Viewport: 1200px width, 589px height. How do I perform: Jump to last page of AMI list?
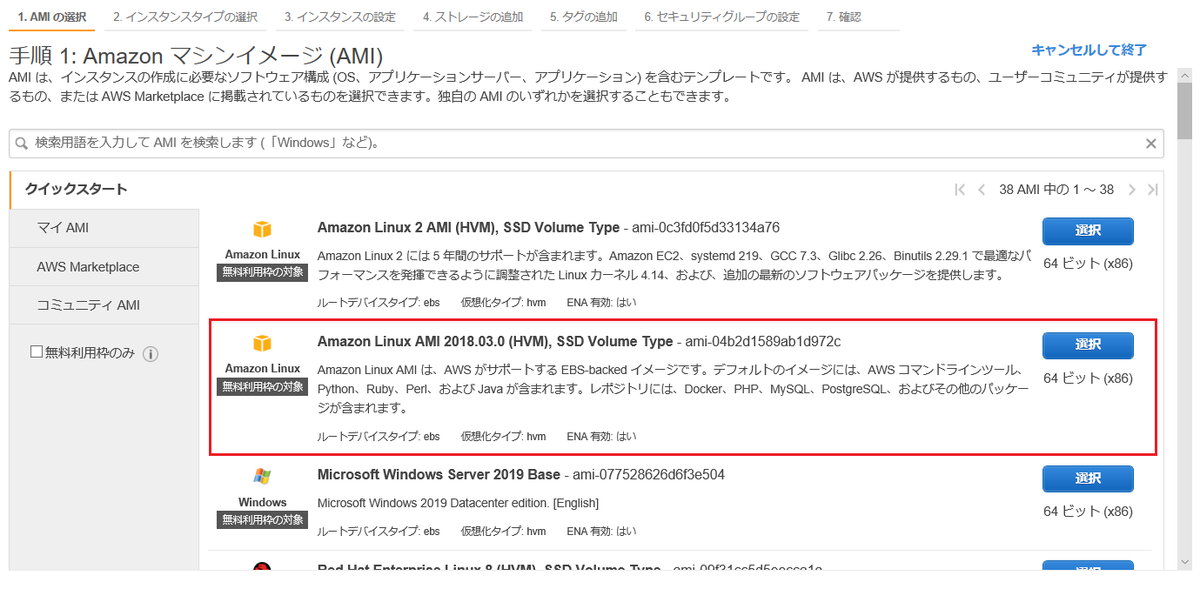click(1153, 190)
